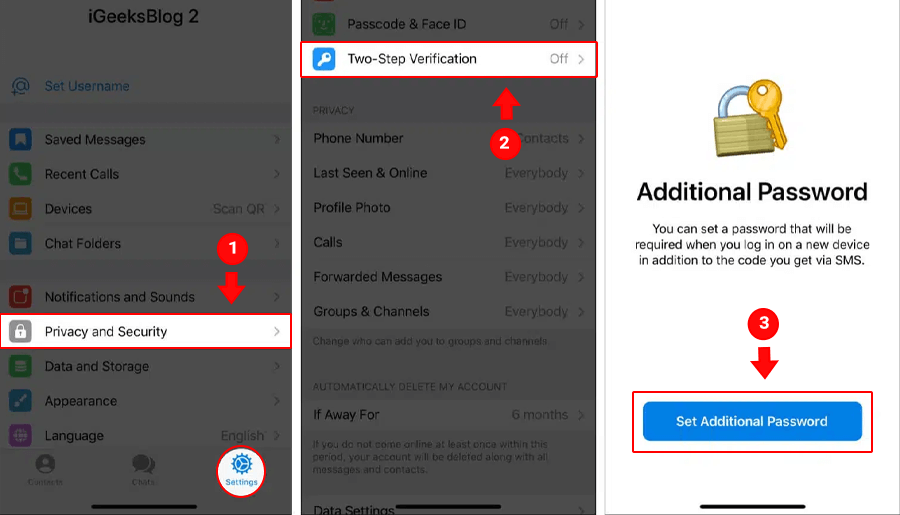900x515 pixels.
Task: Click the Appearance brush icon
Action: tap(20, 401)
